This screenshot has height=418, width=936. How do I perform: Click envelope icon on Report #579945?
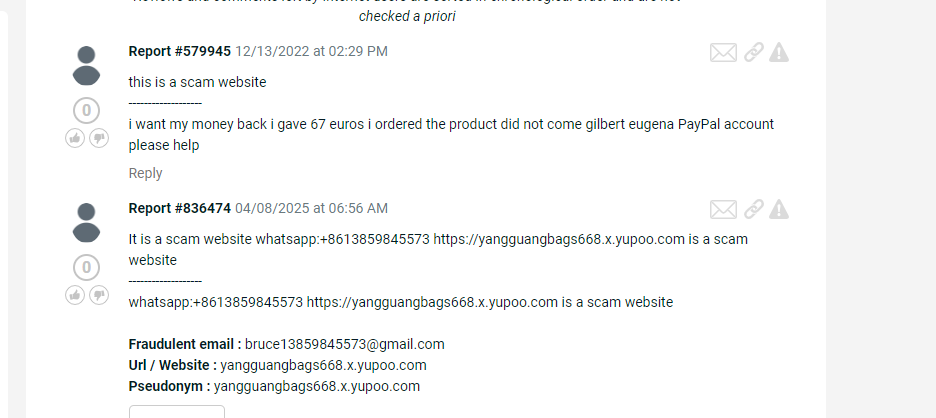(x=723, y=53)
